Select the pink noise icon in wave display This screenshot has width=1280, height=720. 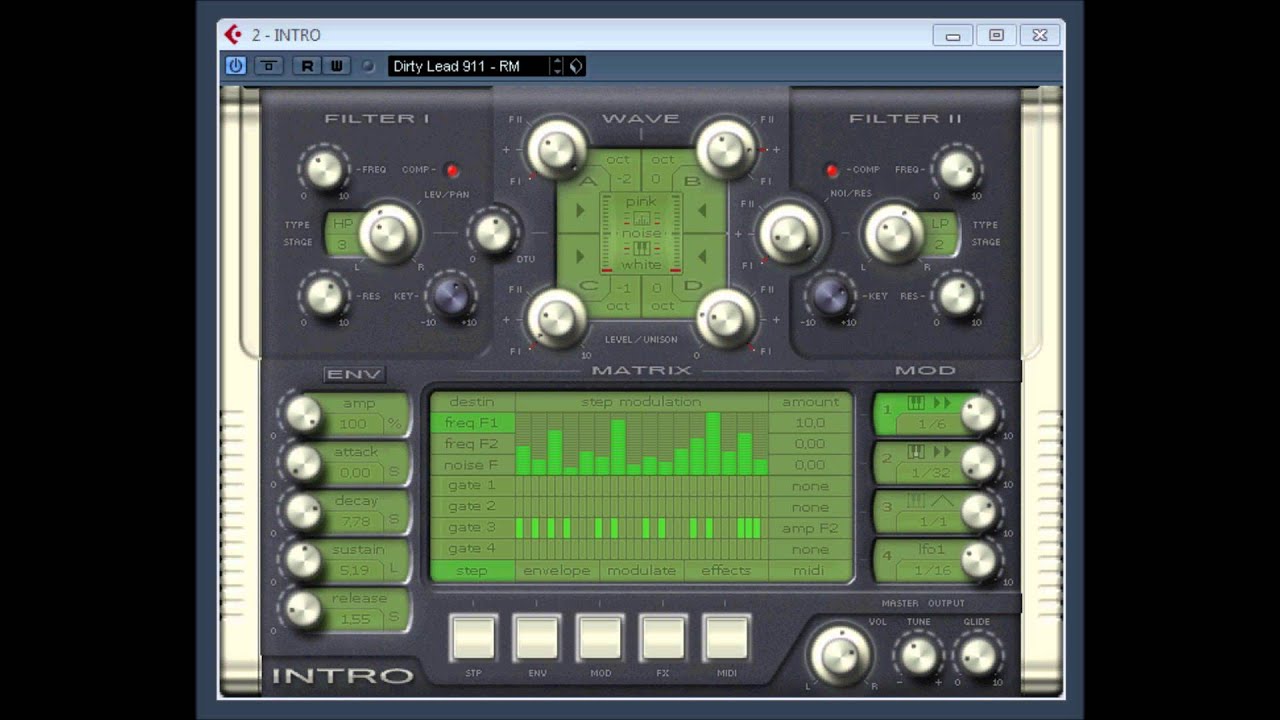(641, 218)
